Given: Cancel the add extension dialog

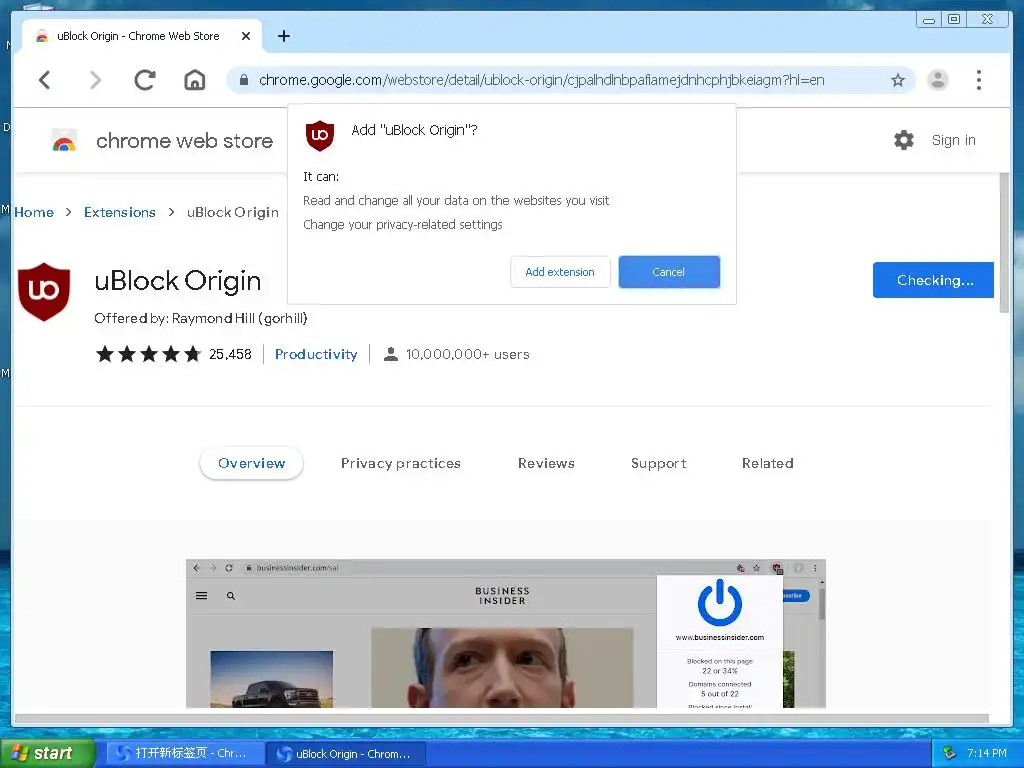Looking at the screenshot, I should tap(669, 272).
